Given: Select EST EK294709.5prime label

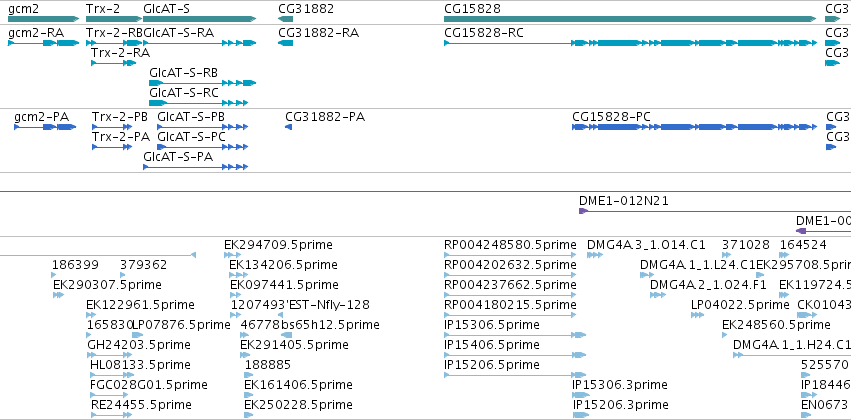Looking at the screenshot, I should coord(278,245).
